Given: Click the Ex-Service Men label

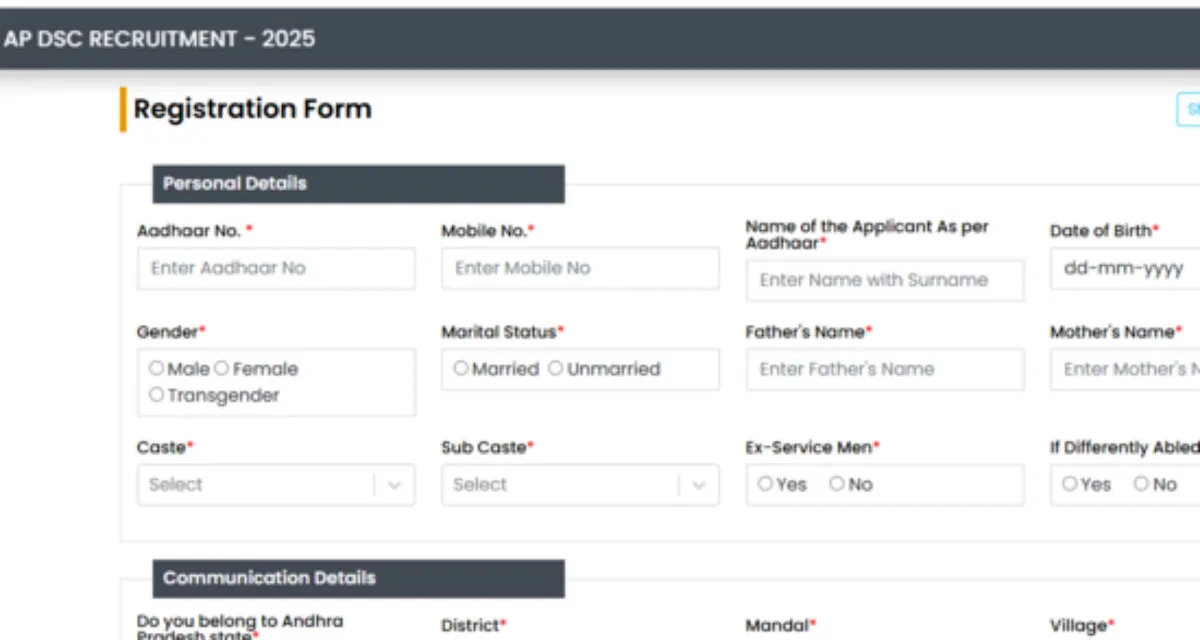Looking at the screenshot, I should 813,447.
